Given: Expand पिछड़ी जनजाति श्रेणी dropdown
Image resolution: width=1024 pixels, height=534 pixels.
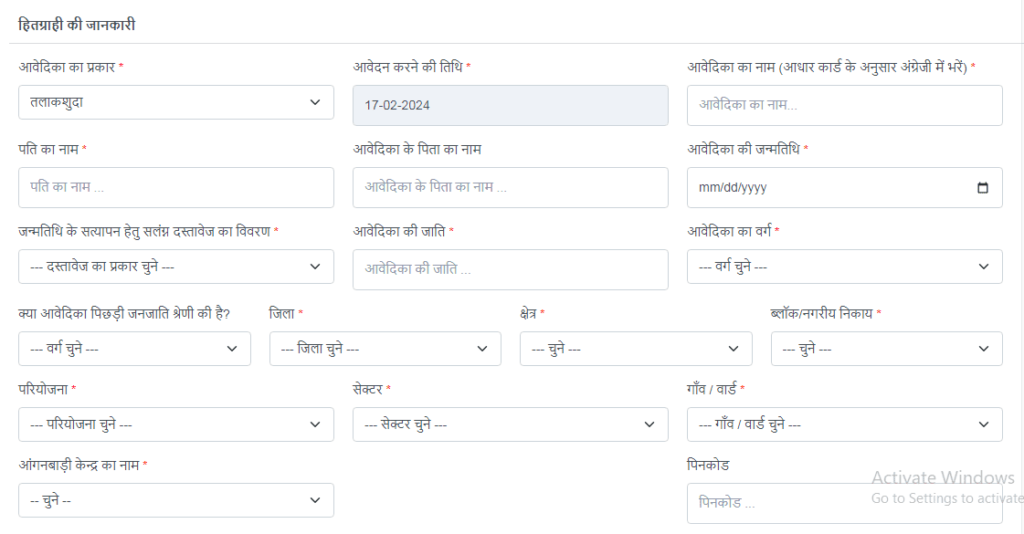Looking at the screenshot, I should 134,349.
